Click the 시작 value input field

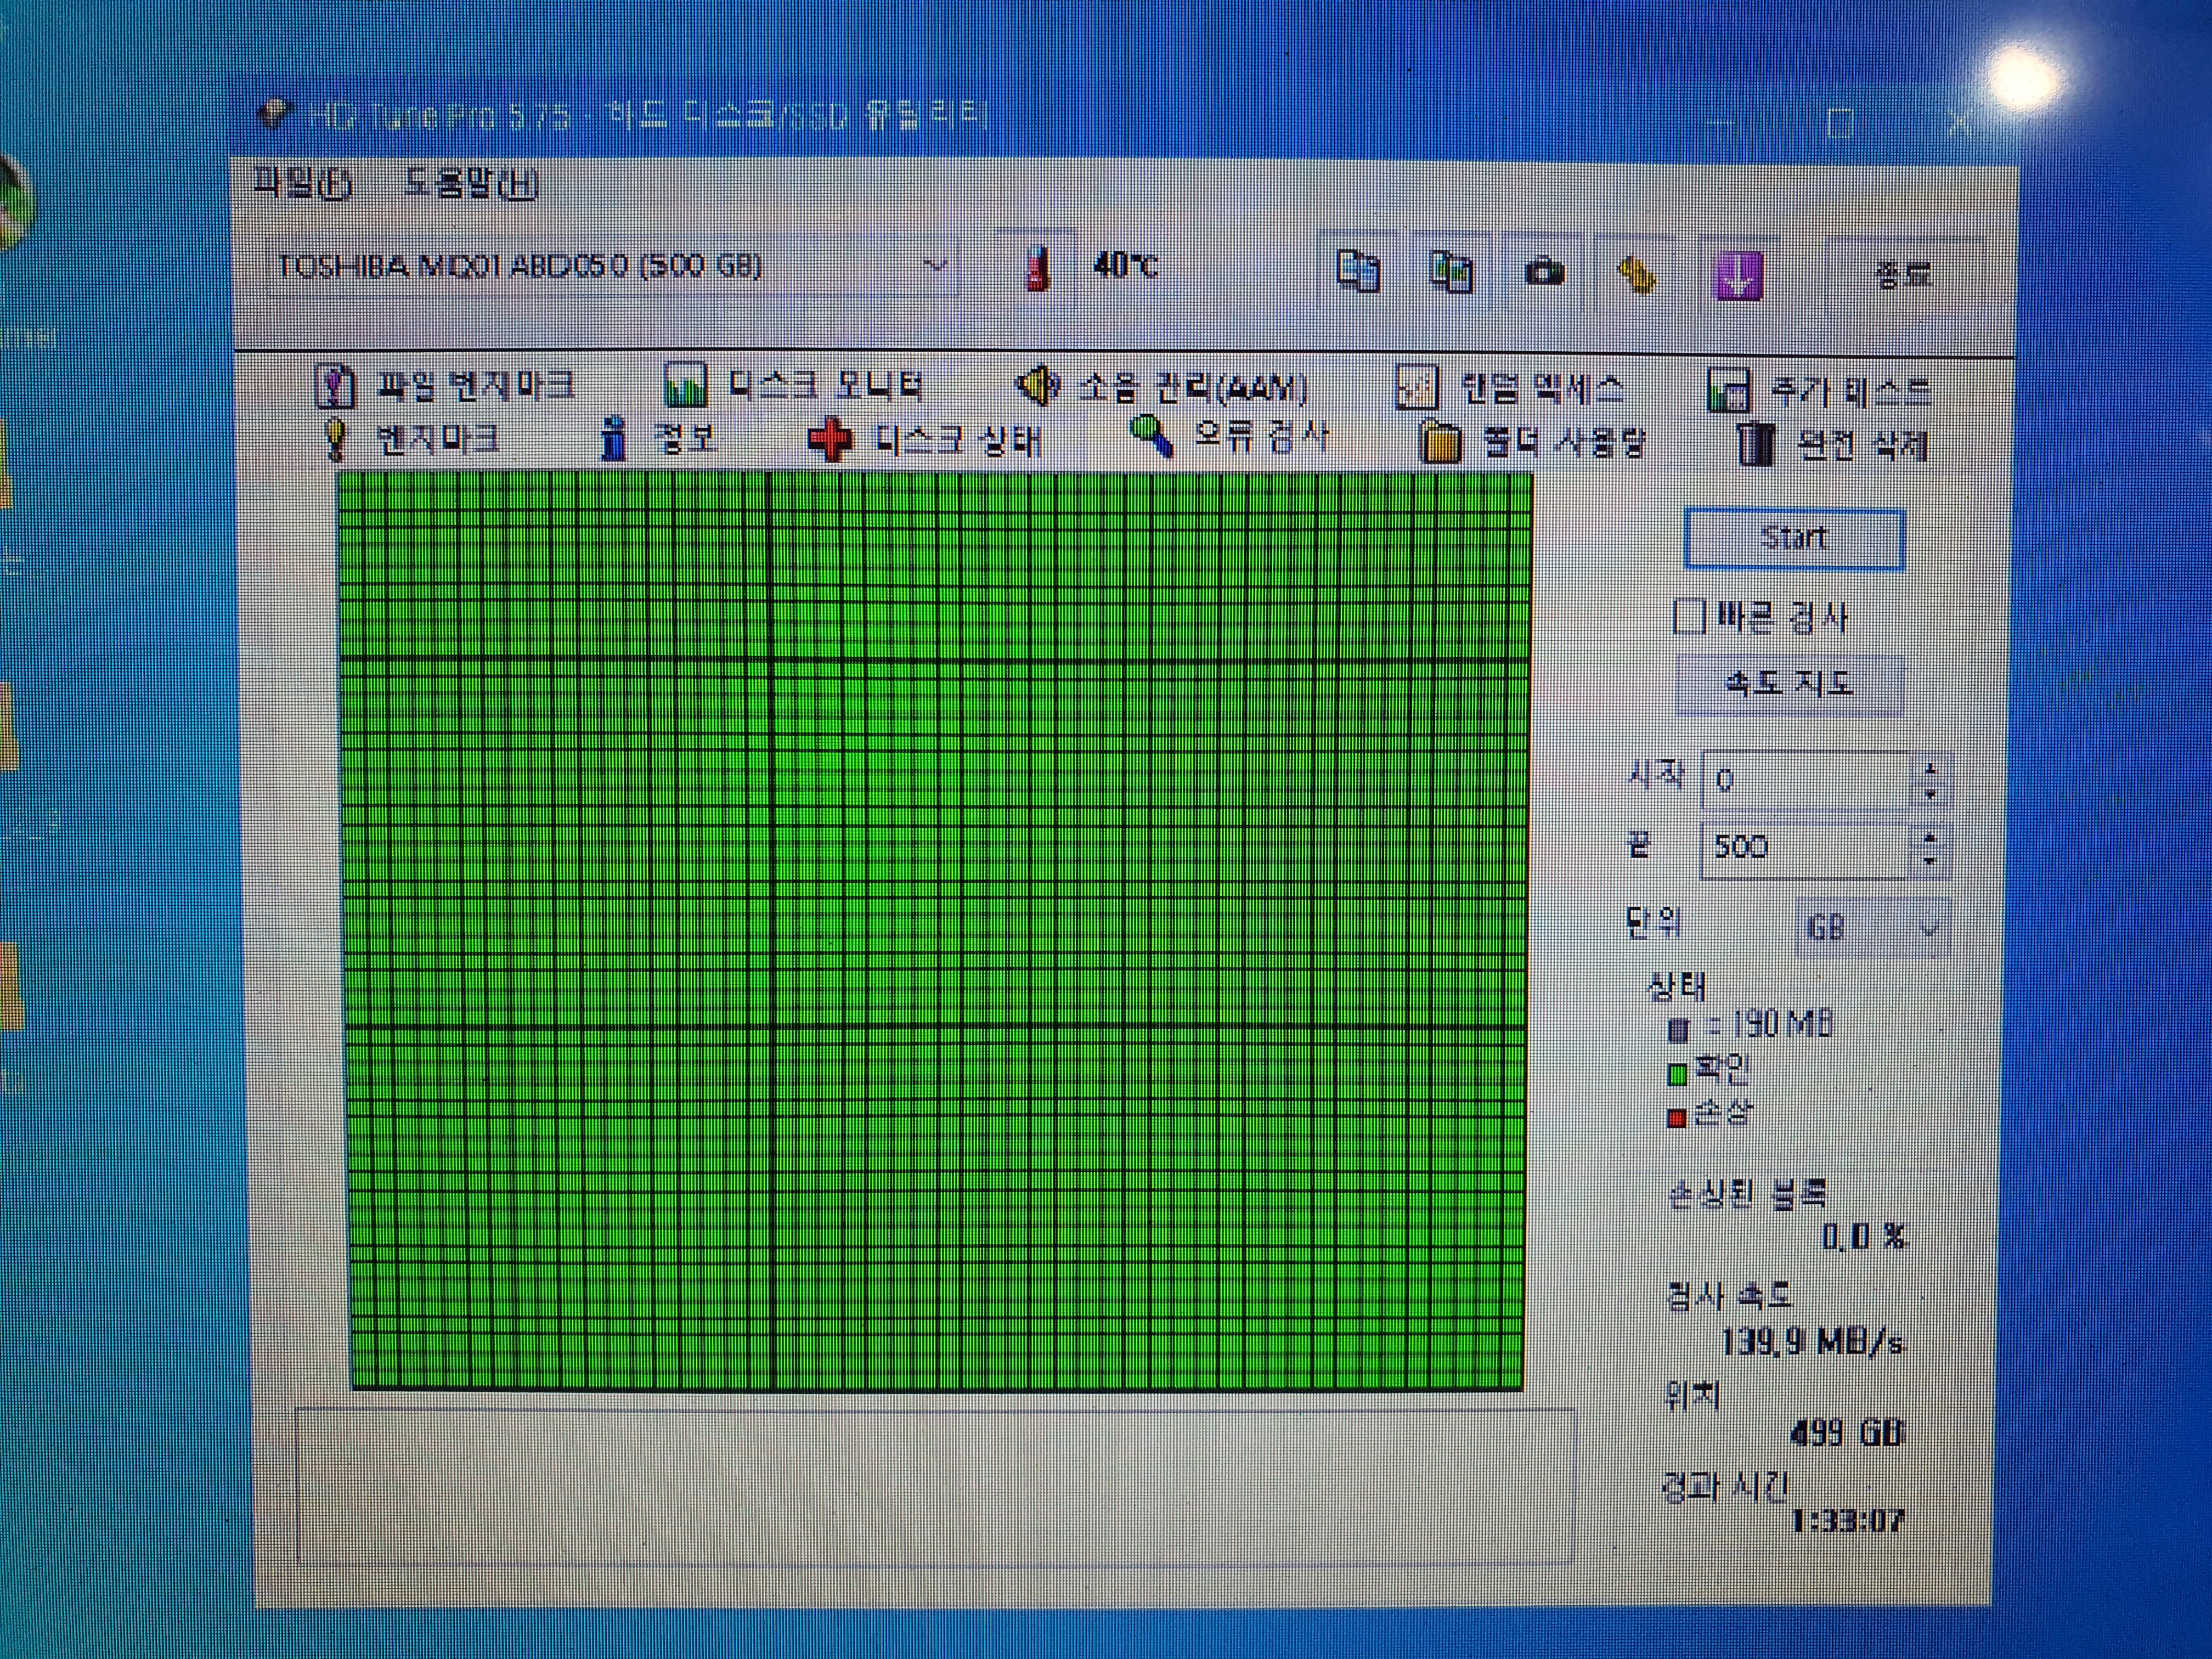click(1806, 780)
